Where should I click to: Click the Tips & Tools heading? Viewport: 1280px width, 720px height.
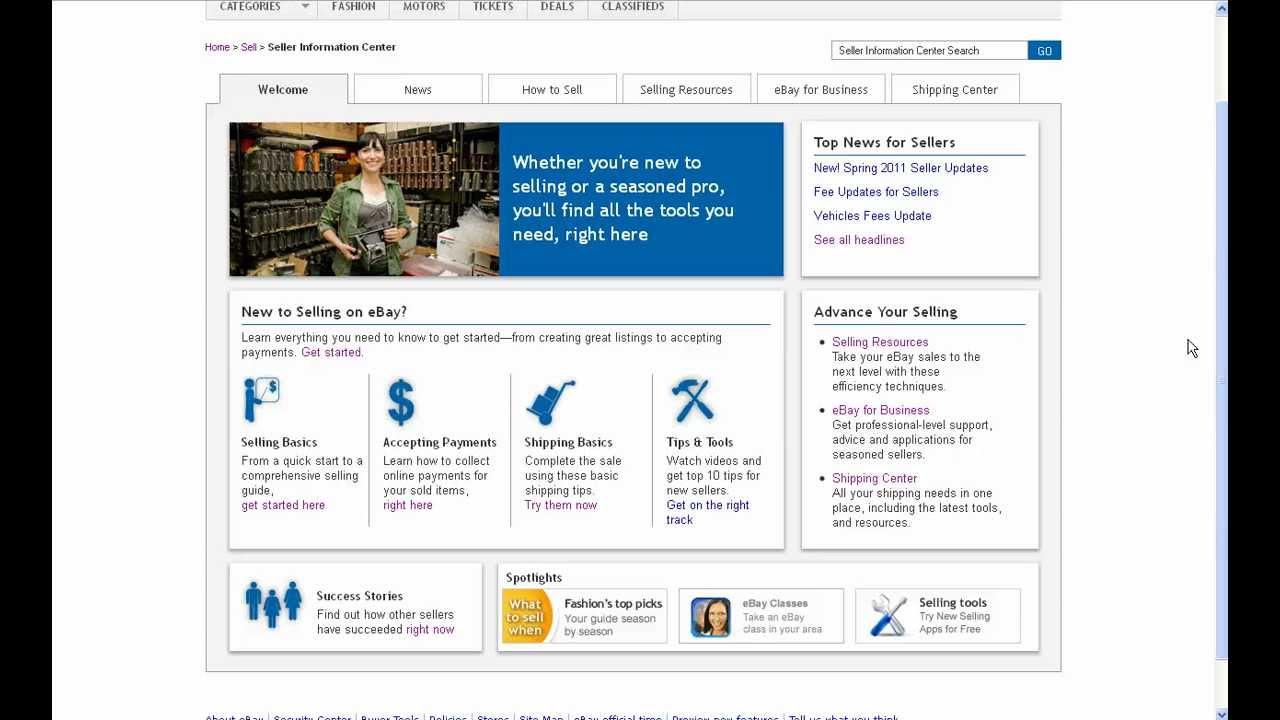[x=700, y=442]
